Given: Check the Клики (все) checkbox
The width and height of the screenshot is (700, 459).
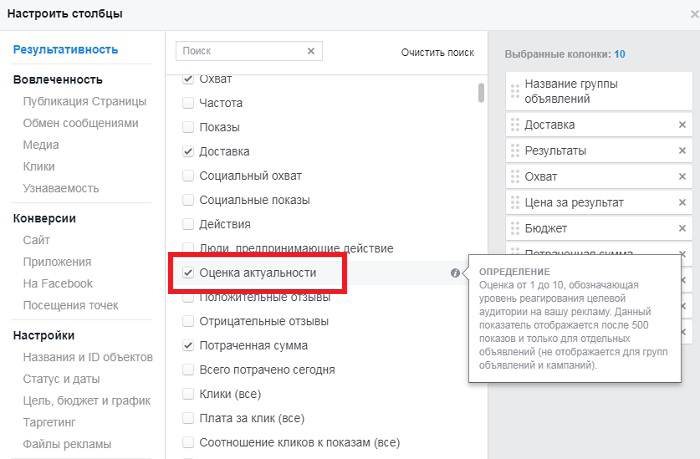Looking at the screenshot, I should pyautogui.click(x=188, y=394).
